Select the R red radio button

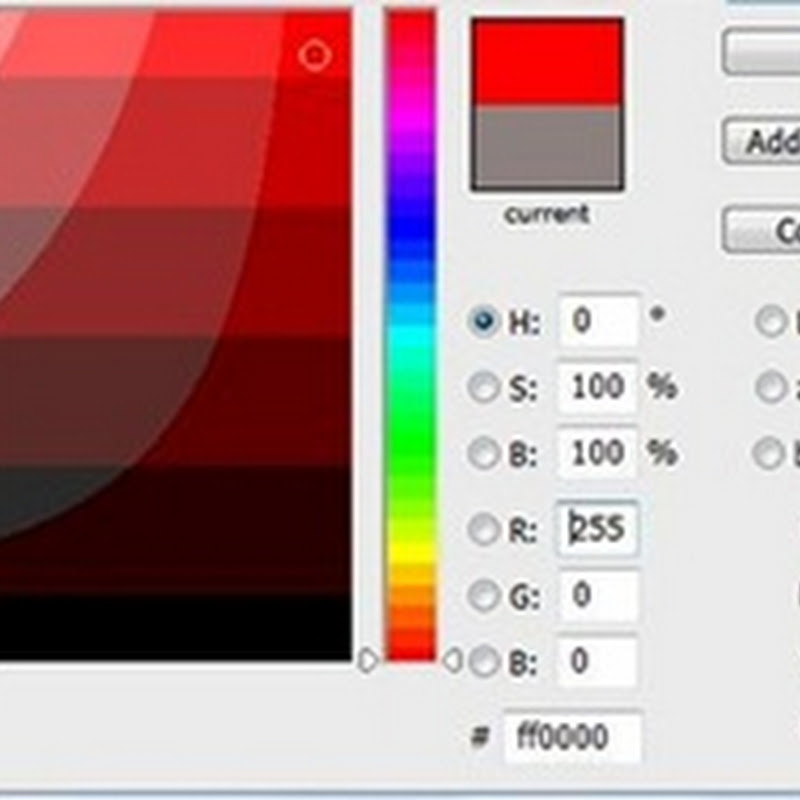(483, 529)
